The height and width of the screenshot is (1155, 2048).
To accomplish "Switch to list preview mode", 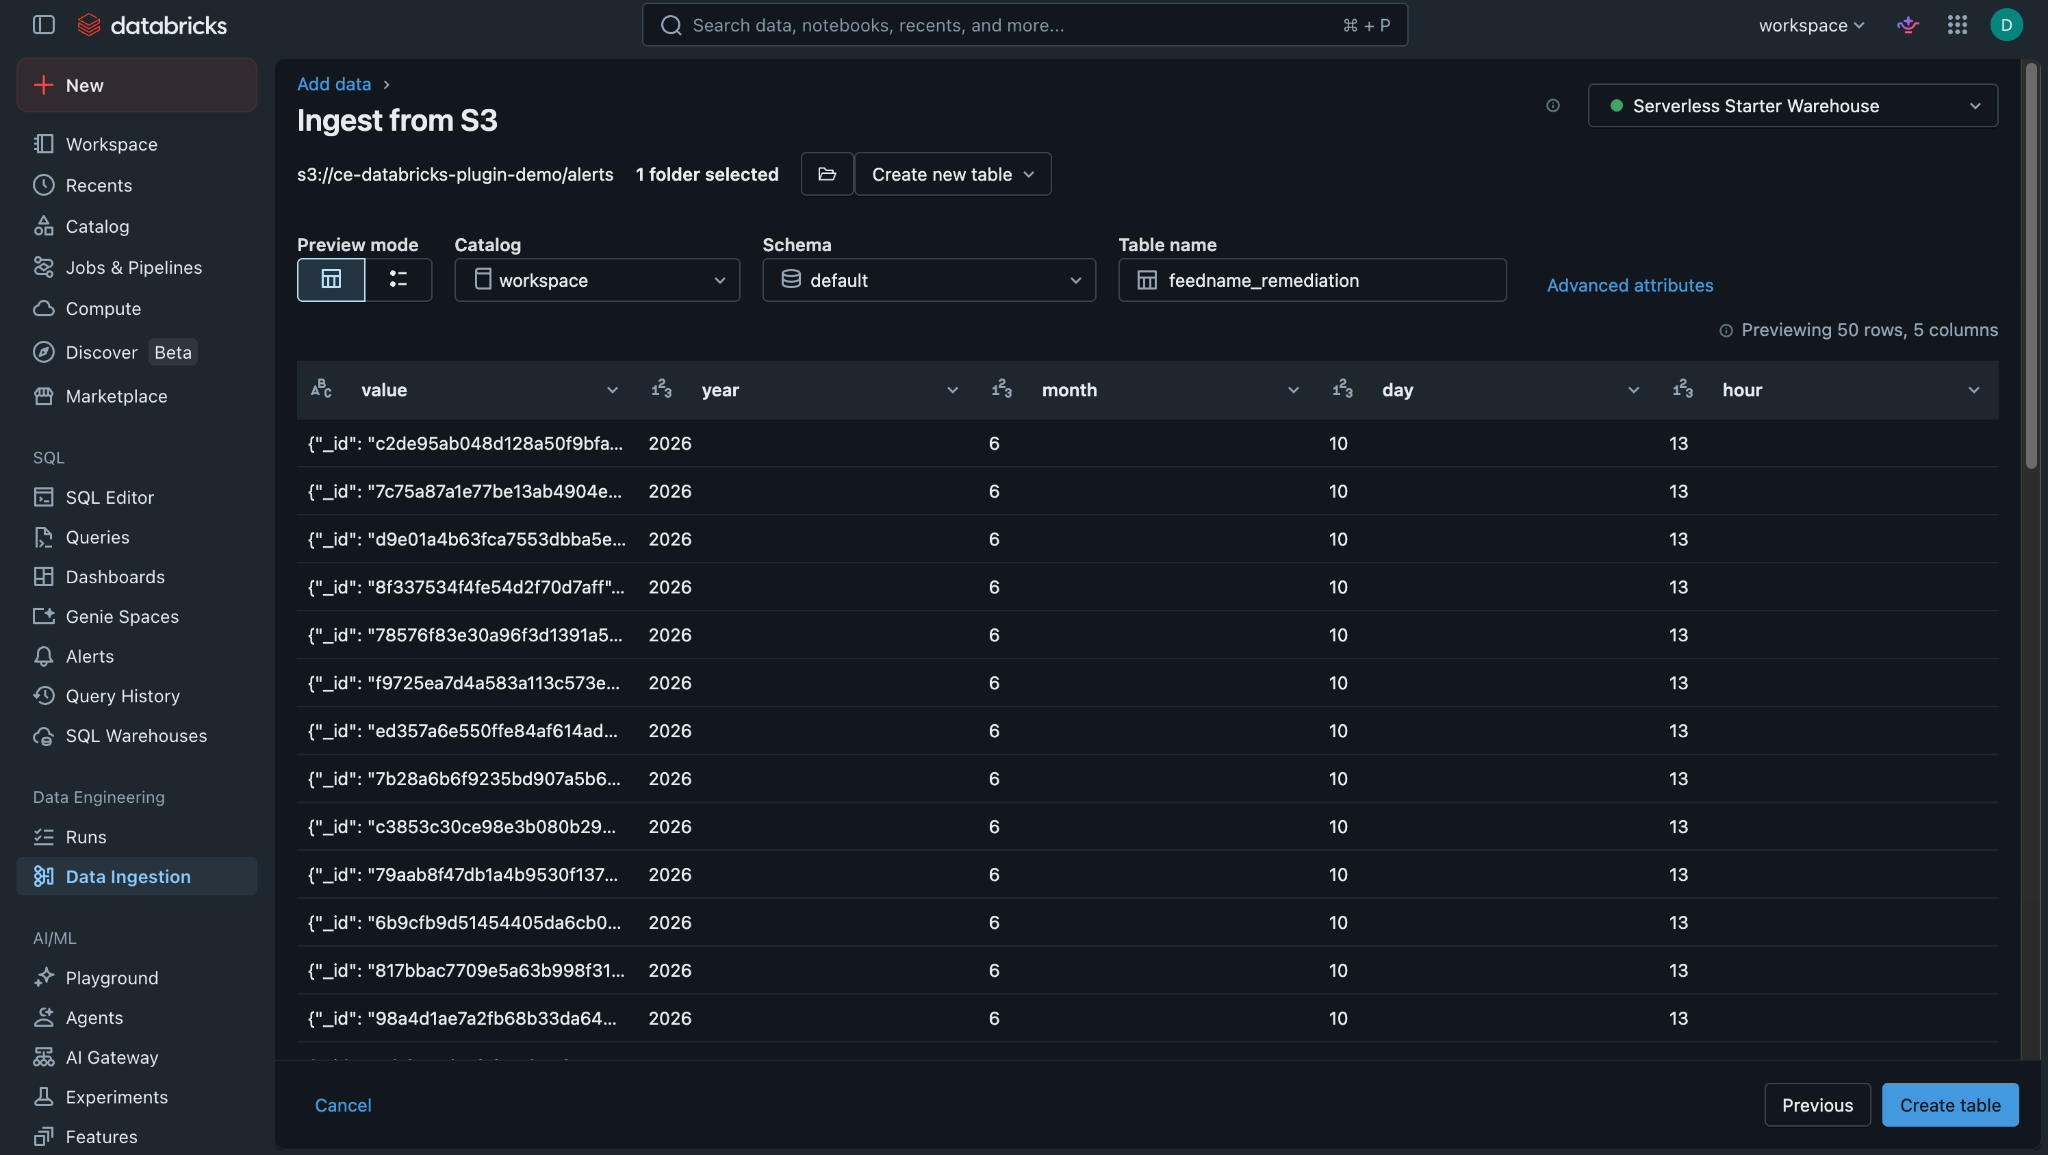I will [x=398, y=280].
